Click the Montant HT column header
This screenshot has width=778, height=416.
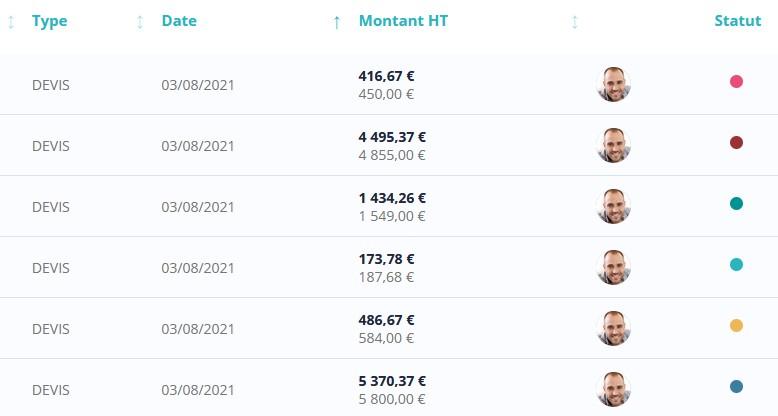[403, 21]
